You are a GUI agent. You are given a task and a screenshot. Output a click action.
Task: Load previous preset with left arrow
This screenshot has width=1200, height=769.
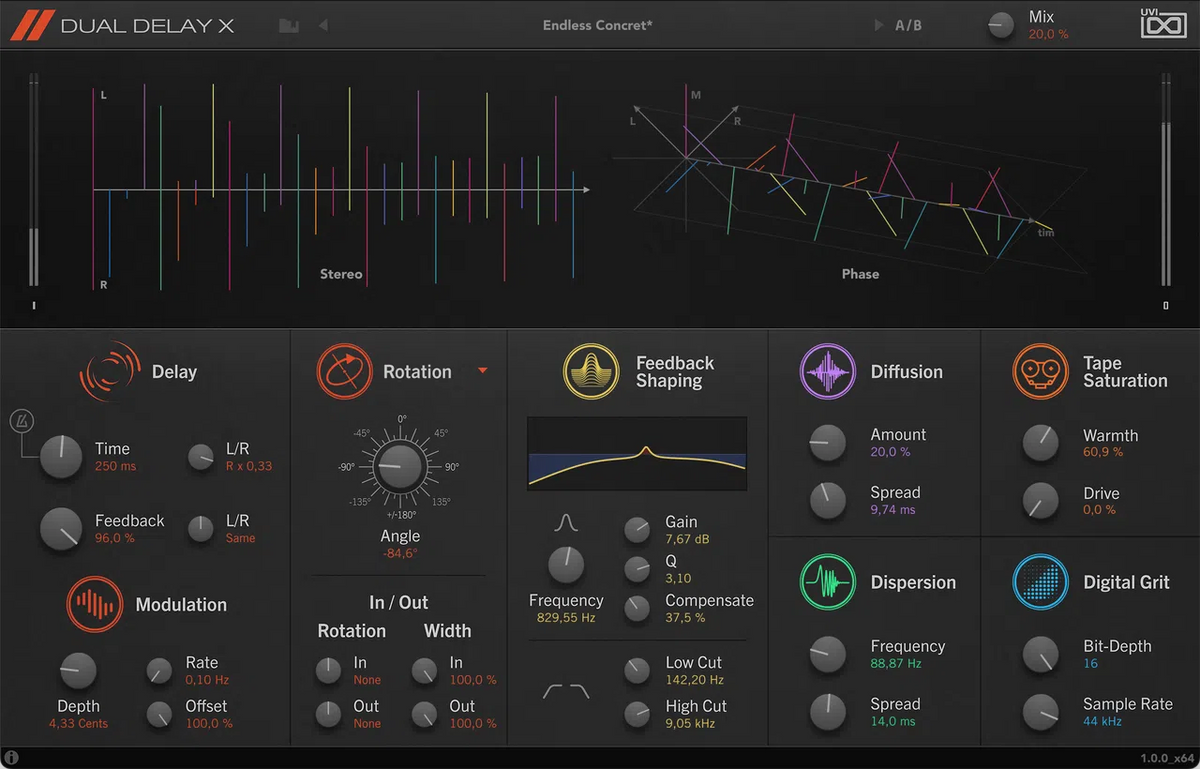pos(320,25)
